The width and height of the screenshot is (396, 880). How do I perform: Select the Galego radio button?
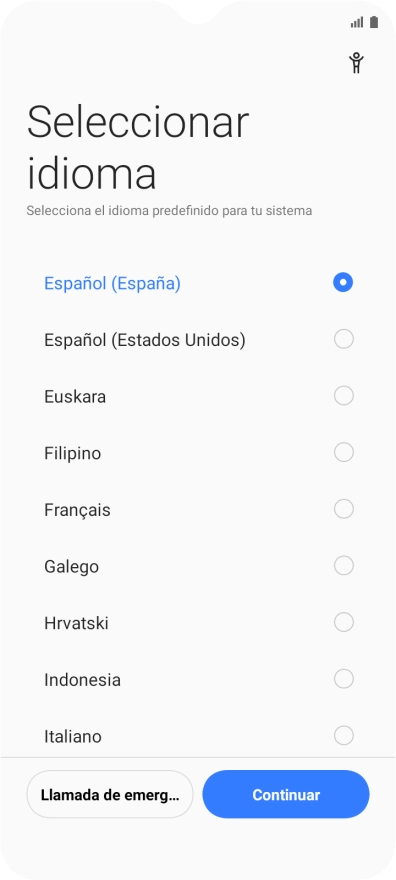[343, 566]
